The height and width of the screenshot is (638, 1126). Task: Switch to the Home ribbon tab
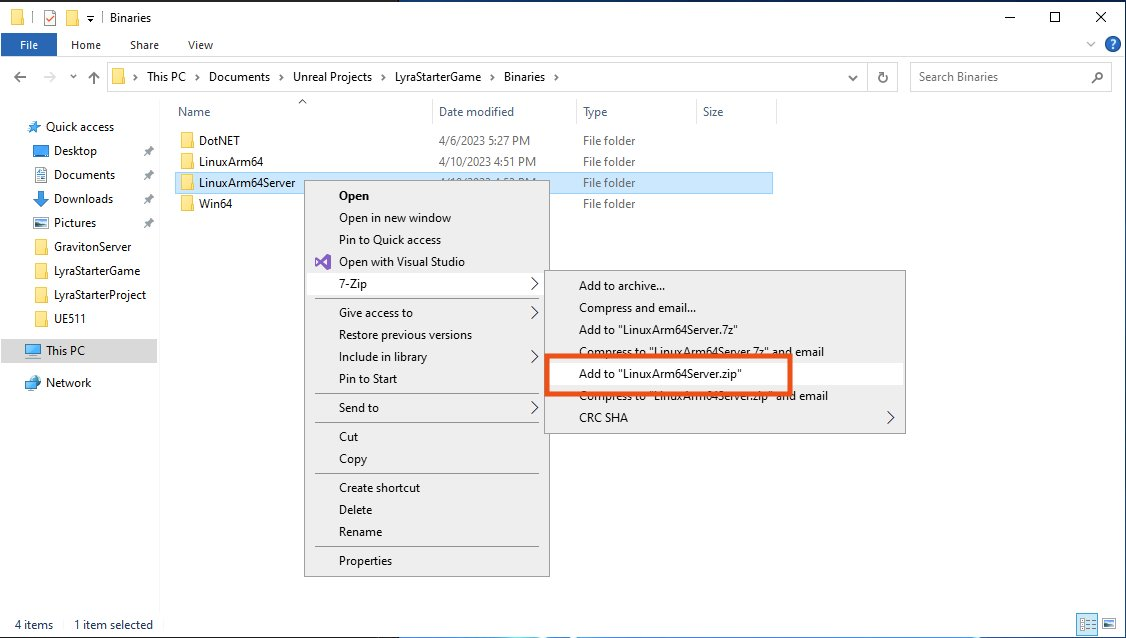[85, 45]
